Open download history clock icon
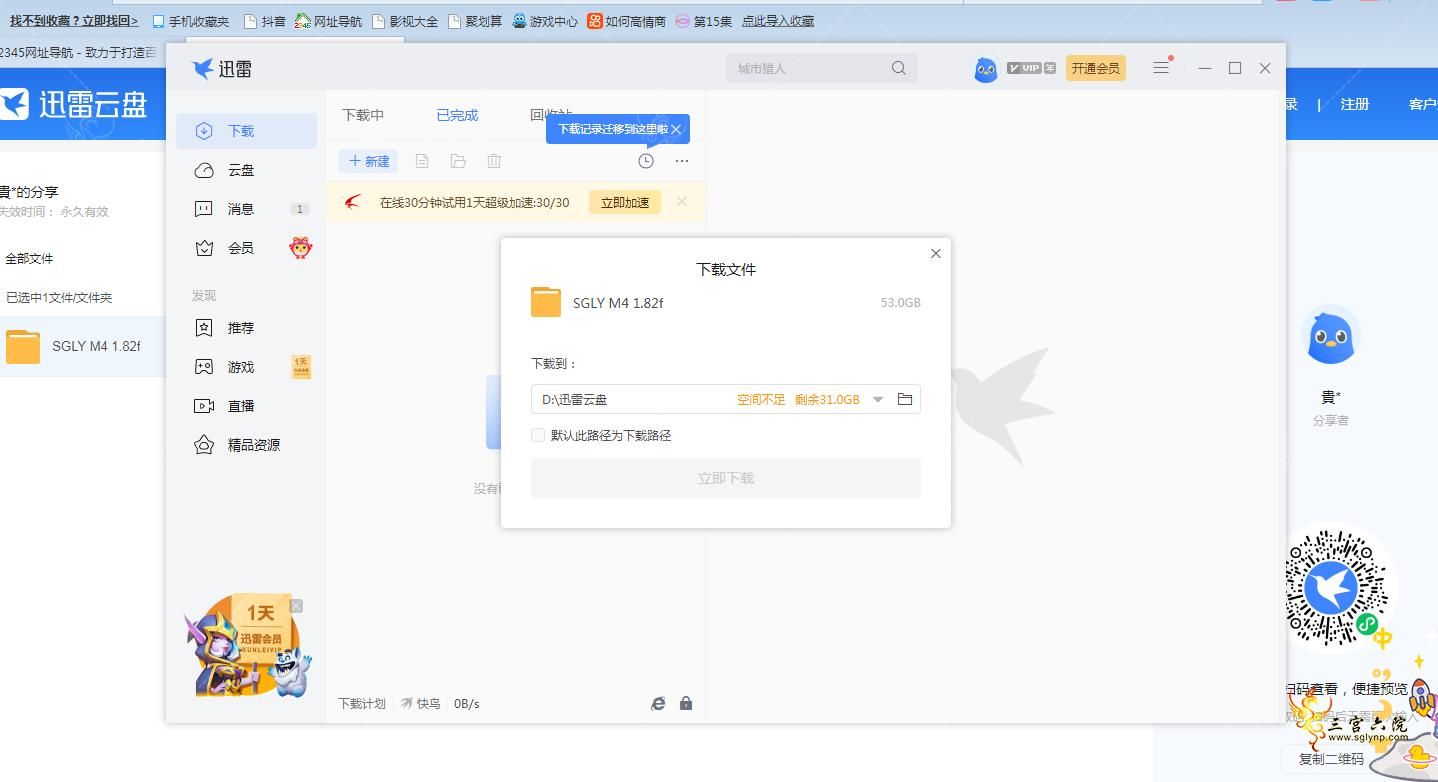 tap(646, 161)
